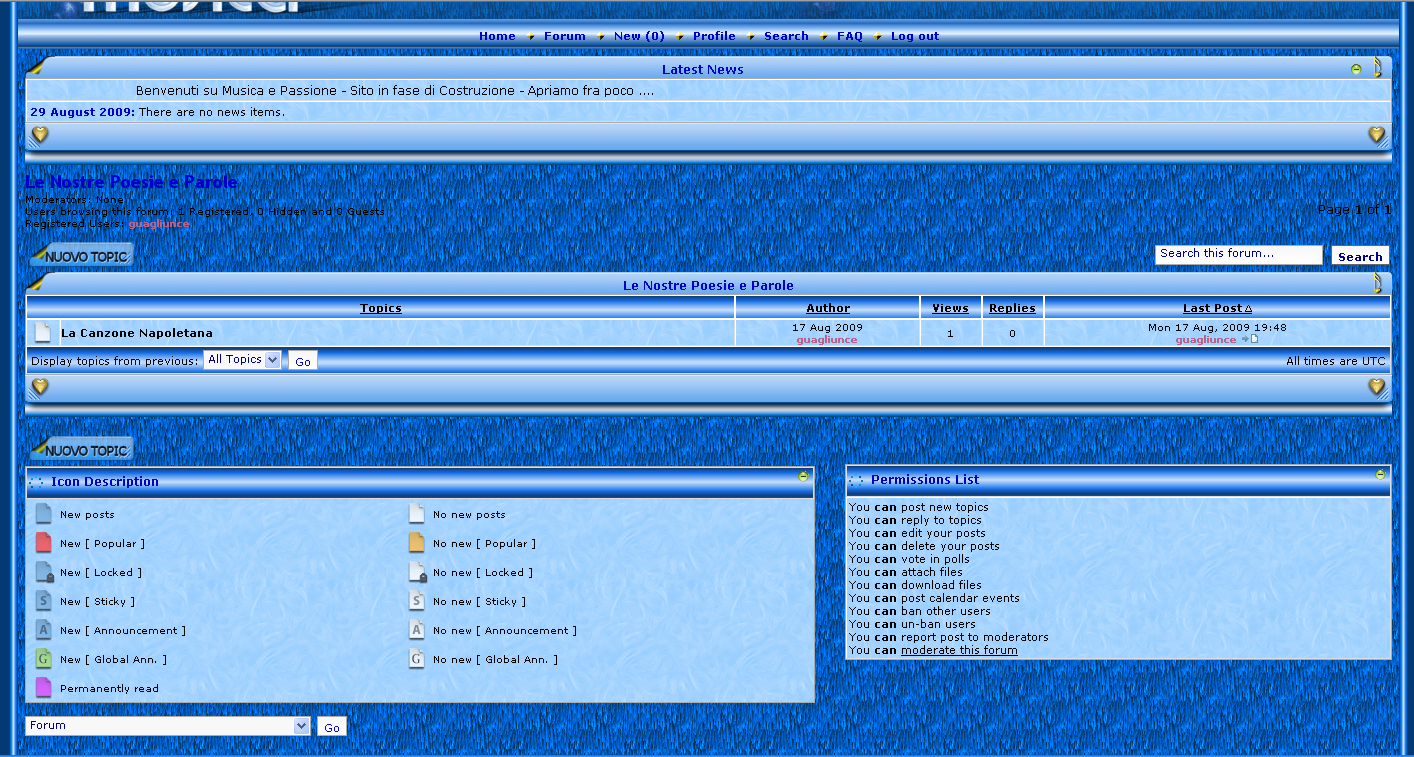
Task: Click the moderate this forum link
Action: point(959,651)
